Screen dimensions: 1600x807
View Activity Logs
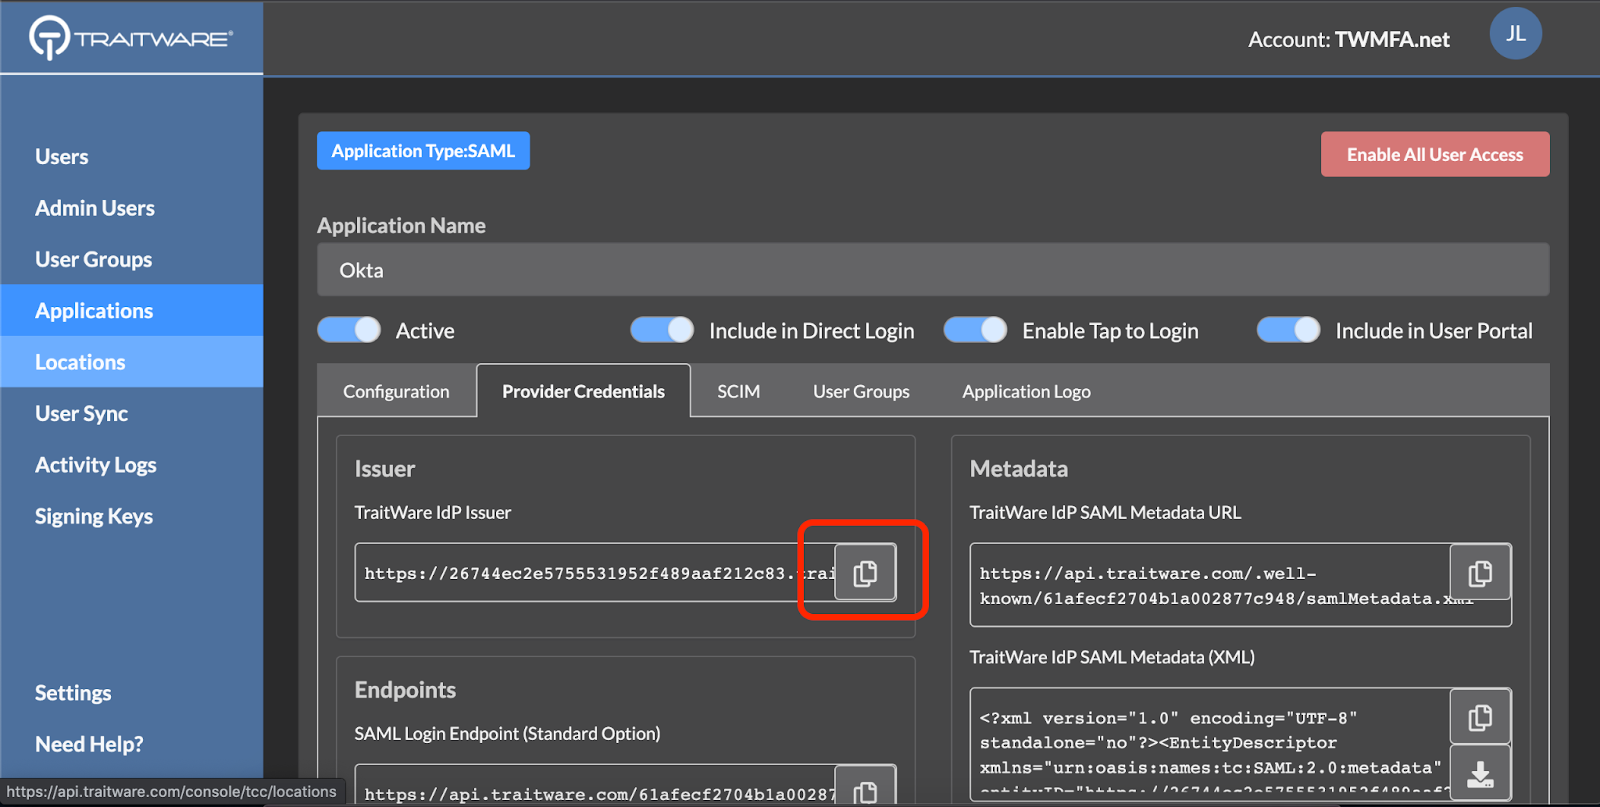click(x=131, y=465)
